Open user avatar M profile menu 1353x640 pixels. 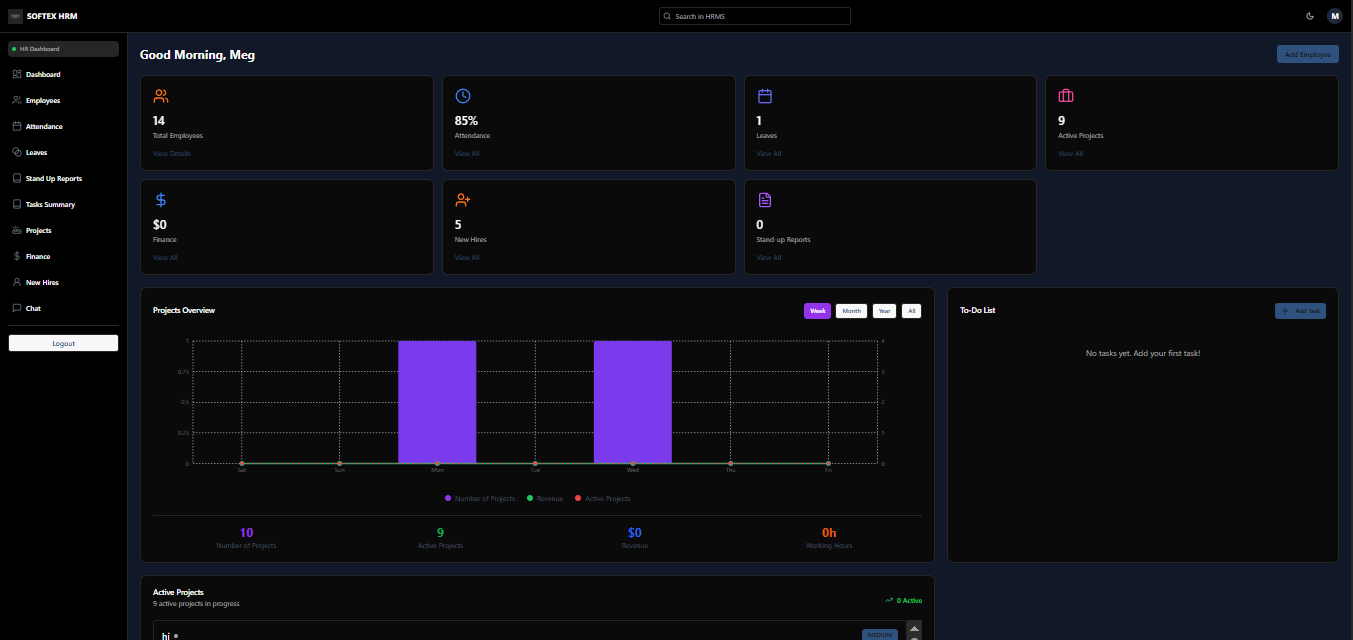(x=1334, y=16)
